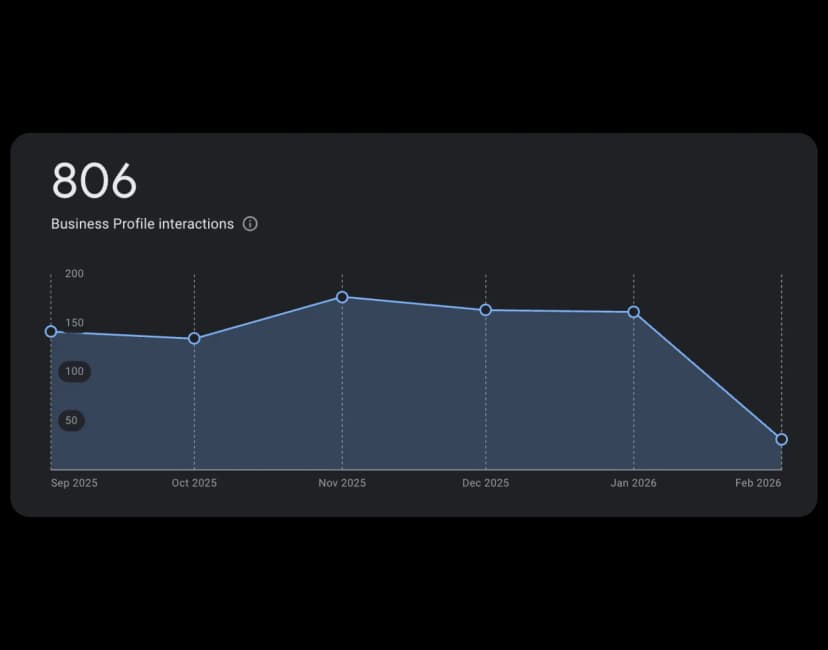Select the Oct 2025 data point marker
This screenshot has height=650, width=828.
tap(193, 339)
